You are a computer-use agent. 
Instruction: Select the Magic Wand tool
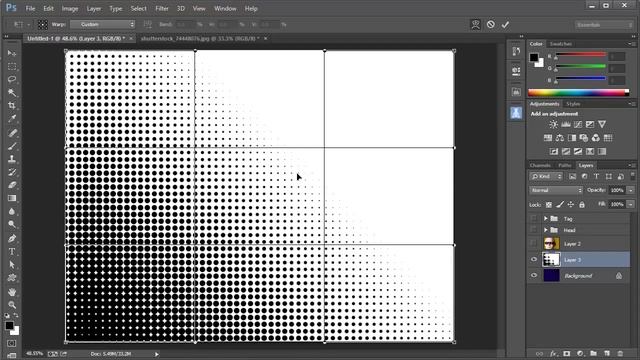pos(12,93)
